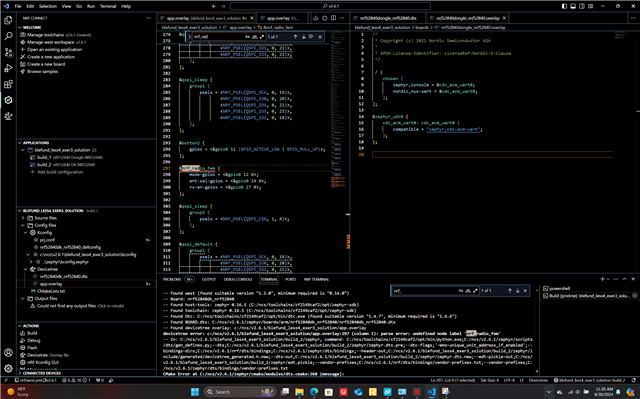Open nRF Kconfig GUI action
The width and height of the screenshot is (640, 399).
[x=43, y=362]
